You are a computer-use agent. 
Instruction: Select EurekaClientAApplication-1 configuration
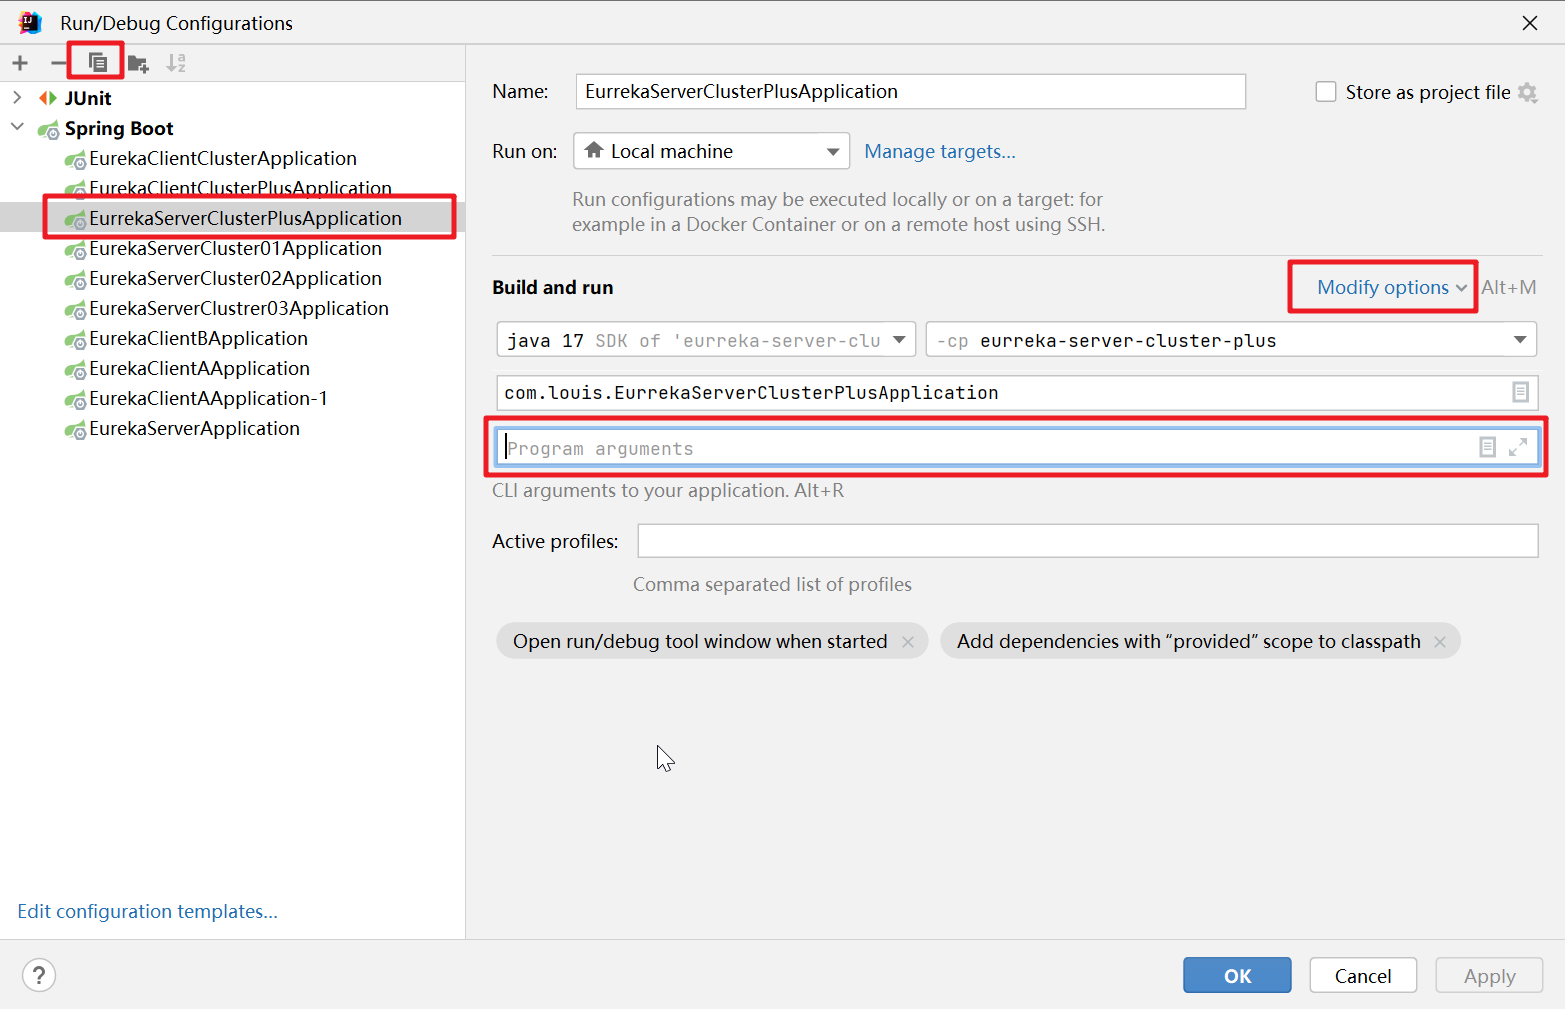point(208,398)
